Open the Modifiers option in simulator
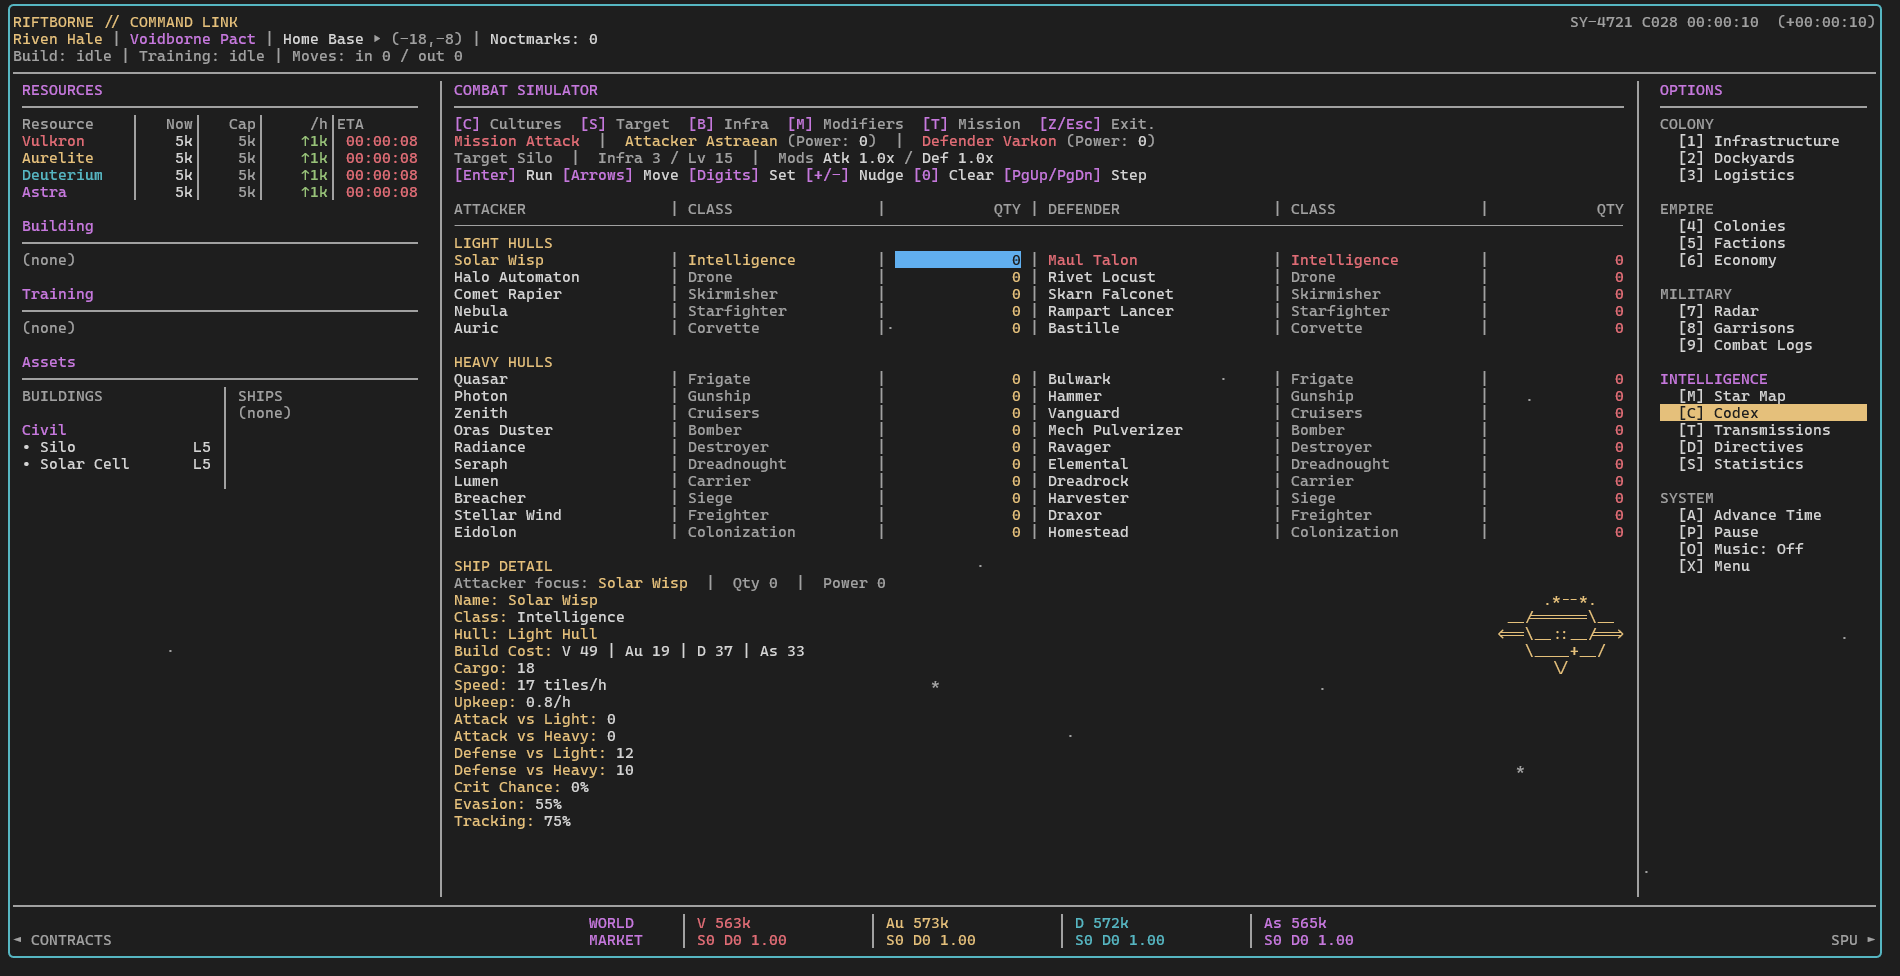The width and height of the screenshot is (1900, 976). (845, 124)
